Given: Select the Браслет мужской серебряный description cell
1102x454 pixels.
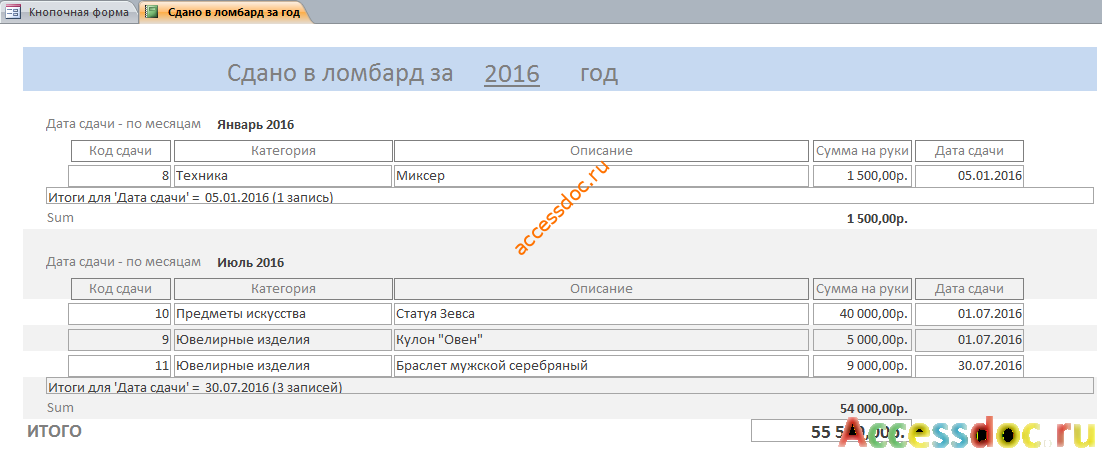Looking at the screenshot, I should [x=602, y=365].
